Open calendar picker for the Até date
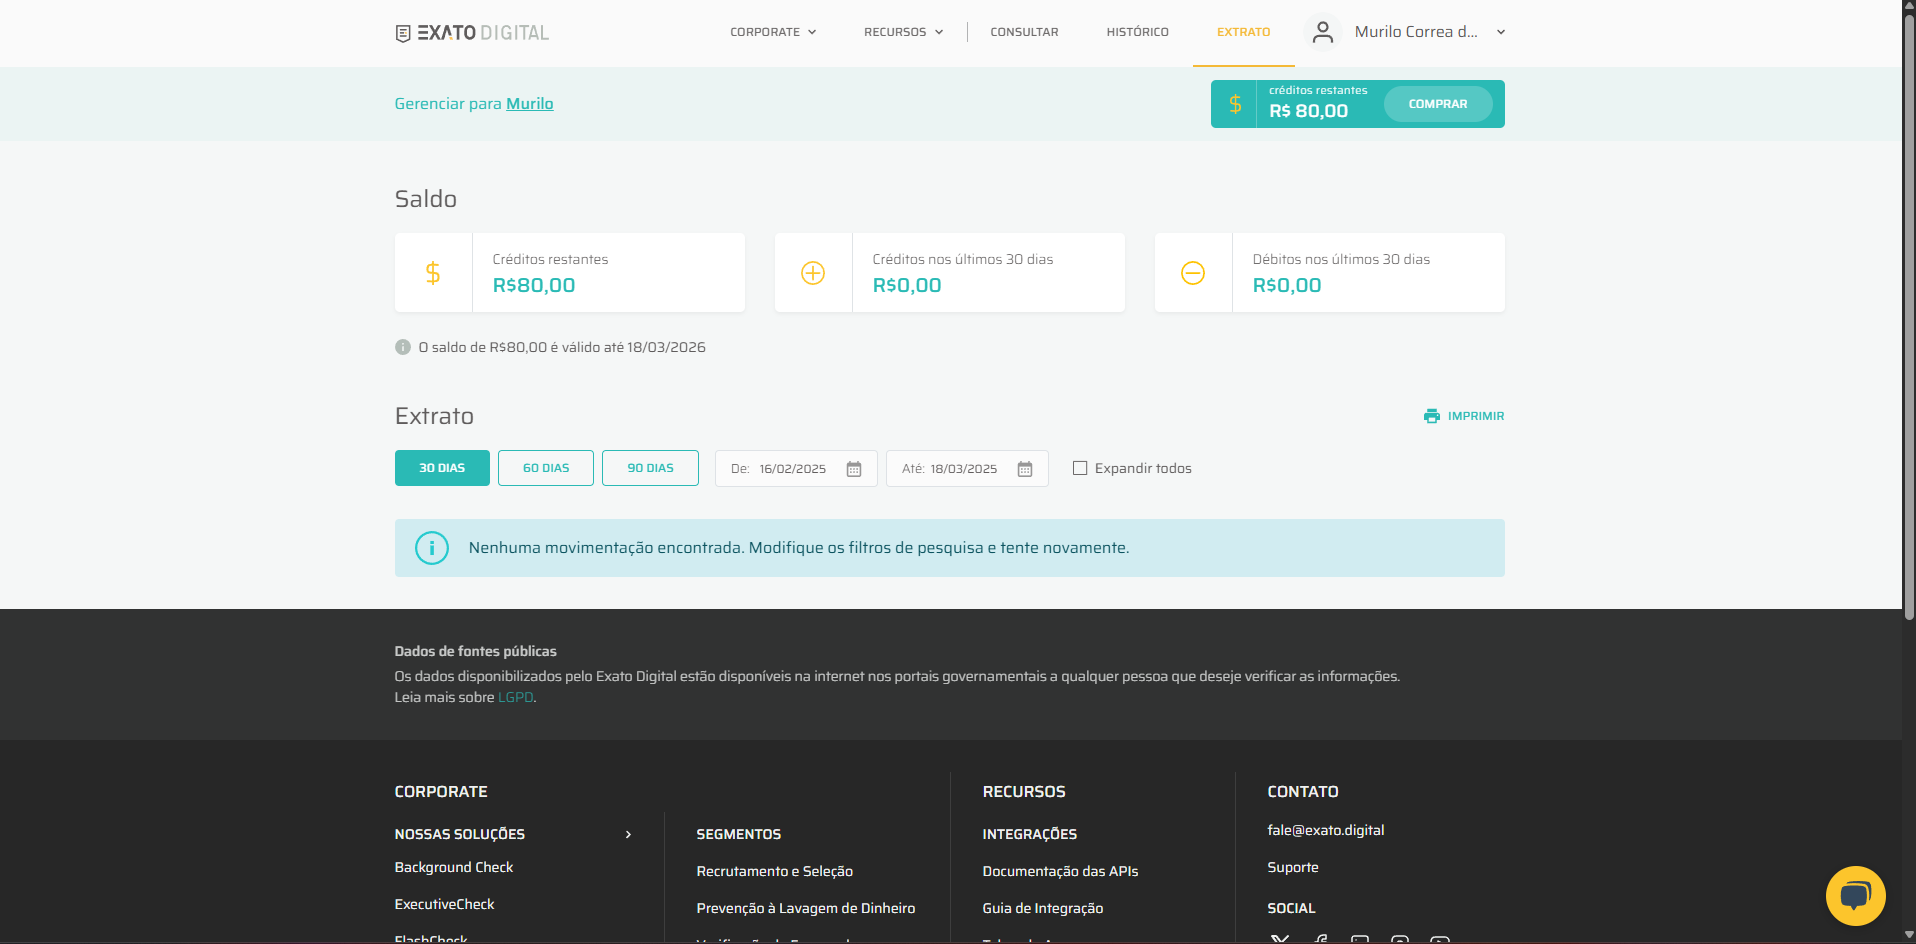The width and height of the screenshot is (1916, 944). [1025, 469]
